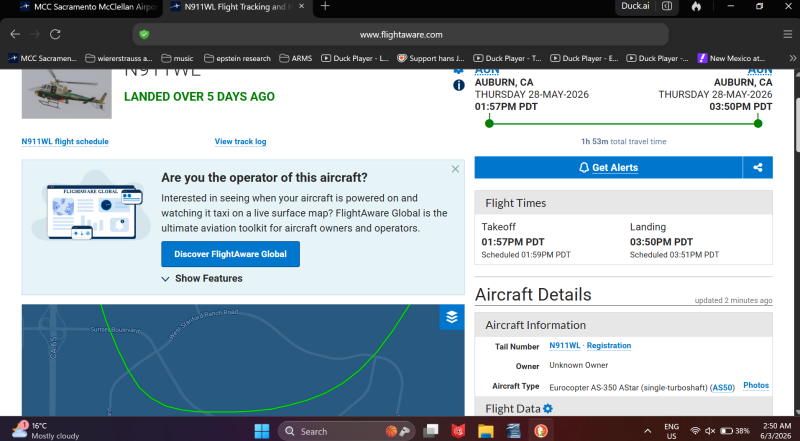Dismiss the operator promo banner
Screen dimensions: 800x441
pyautogui.click(x=455, y=169)
